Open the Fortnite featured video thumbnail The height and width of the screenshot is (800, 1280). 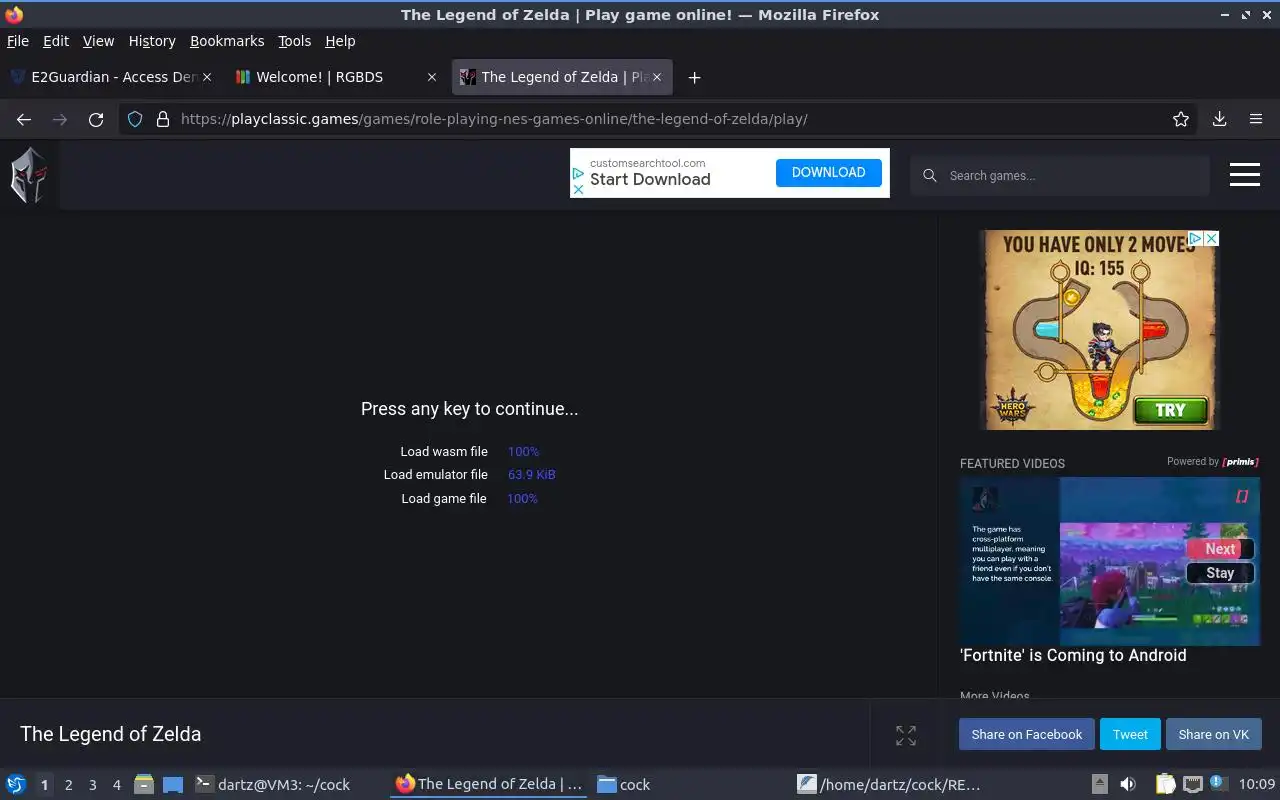[x=1110, y=561]
